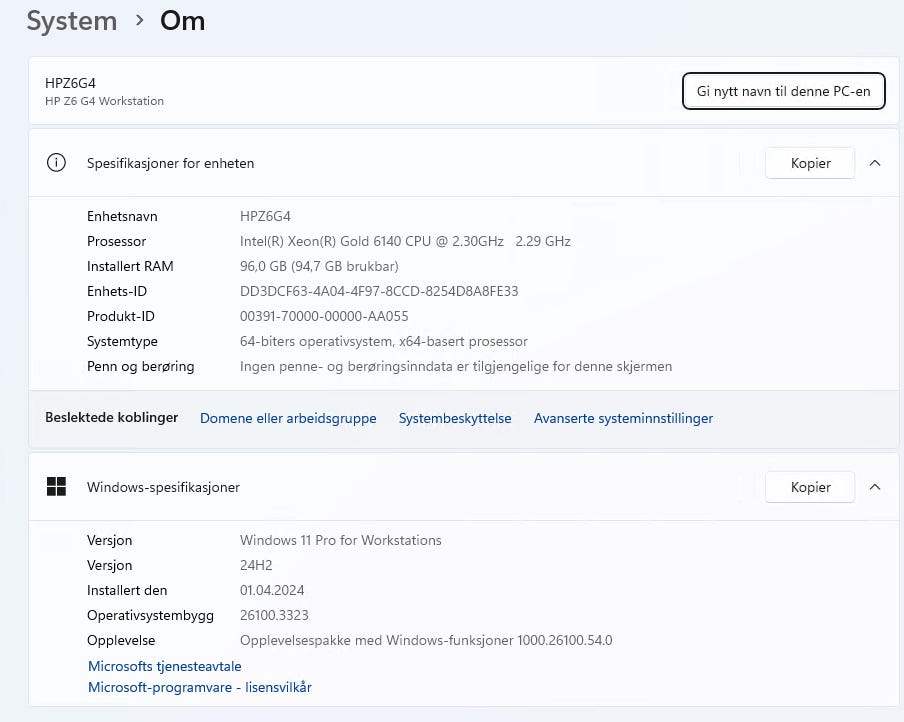This screenshot has width=904, height=722.
Task: Collapse the Windows-spesifikasjoner section chevron
Action: tap(875, 487)
